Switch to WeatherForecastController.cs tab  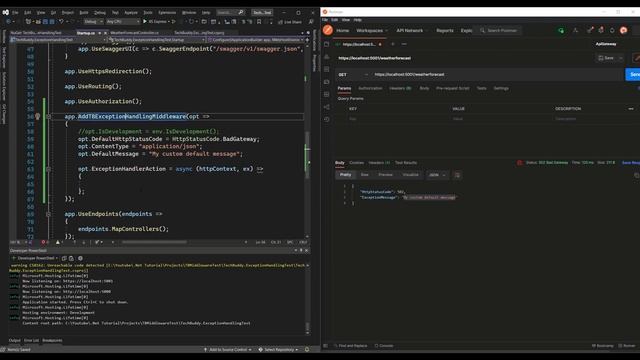(134, 33)
